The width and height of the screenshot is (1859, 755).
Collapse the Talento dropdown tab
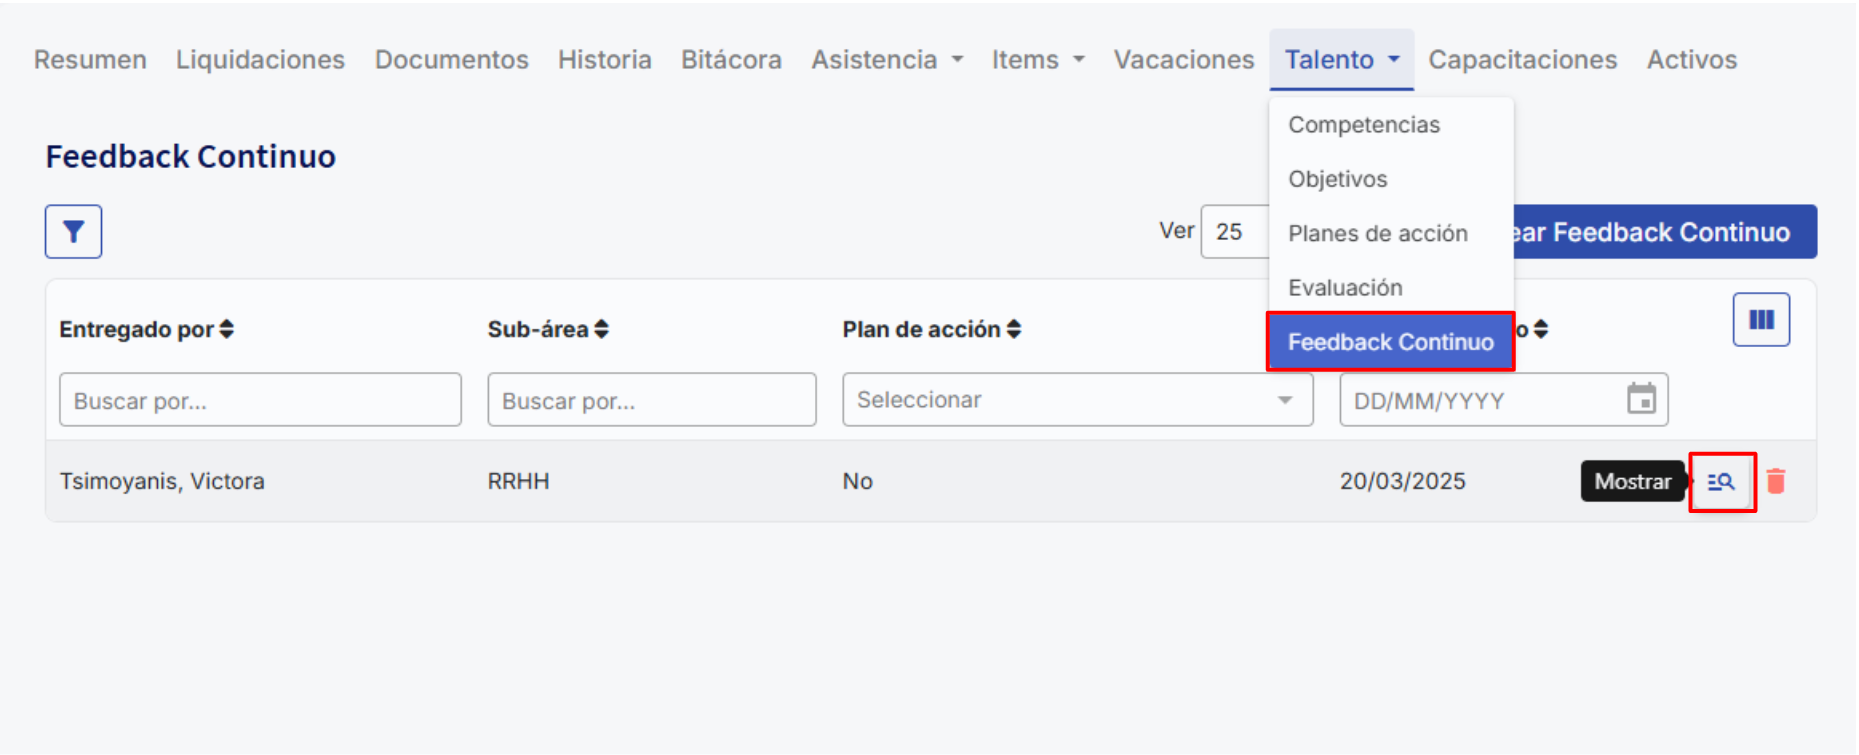click(1342, 60)
